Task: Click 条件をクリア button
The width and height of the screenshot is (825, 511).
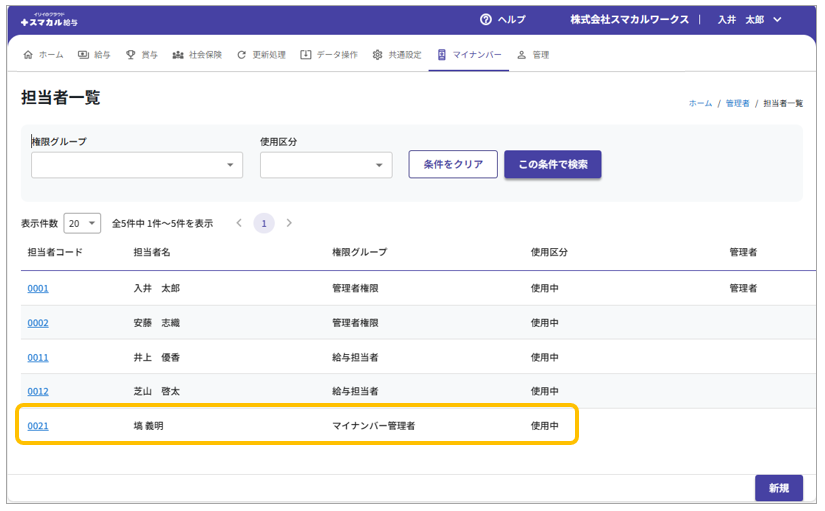Action: 453,165
